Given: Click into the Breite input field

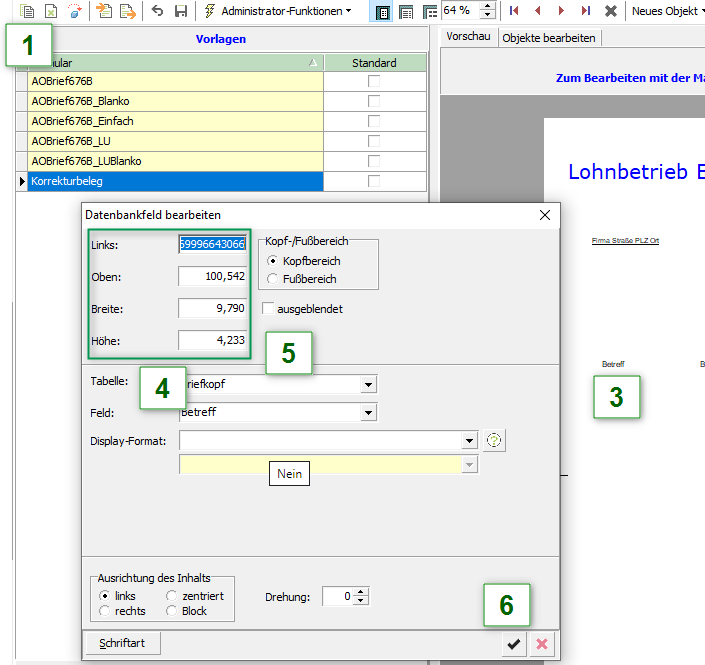Looking at the screenshot, I should 212,308.
